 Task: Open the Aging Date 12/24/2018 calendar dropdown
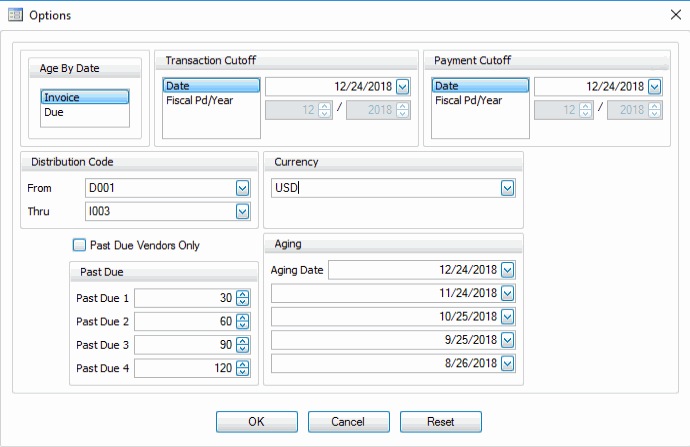click(508, 270)
